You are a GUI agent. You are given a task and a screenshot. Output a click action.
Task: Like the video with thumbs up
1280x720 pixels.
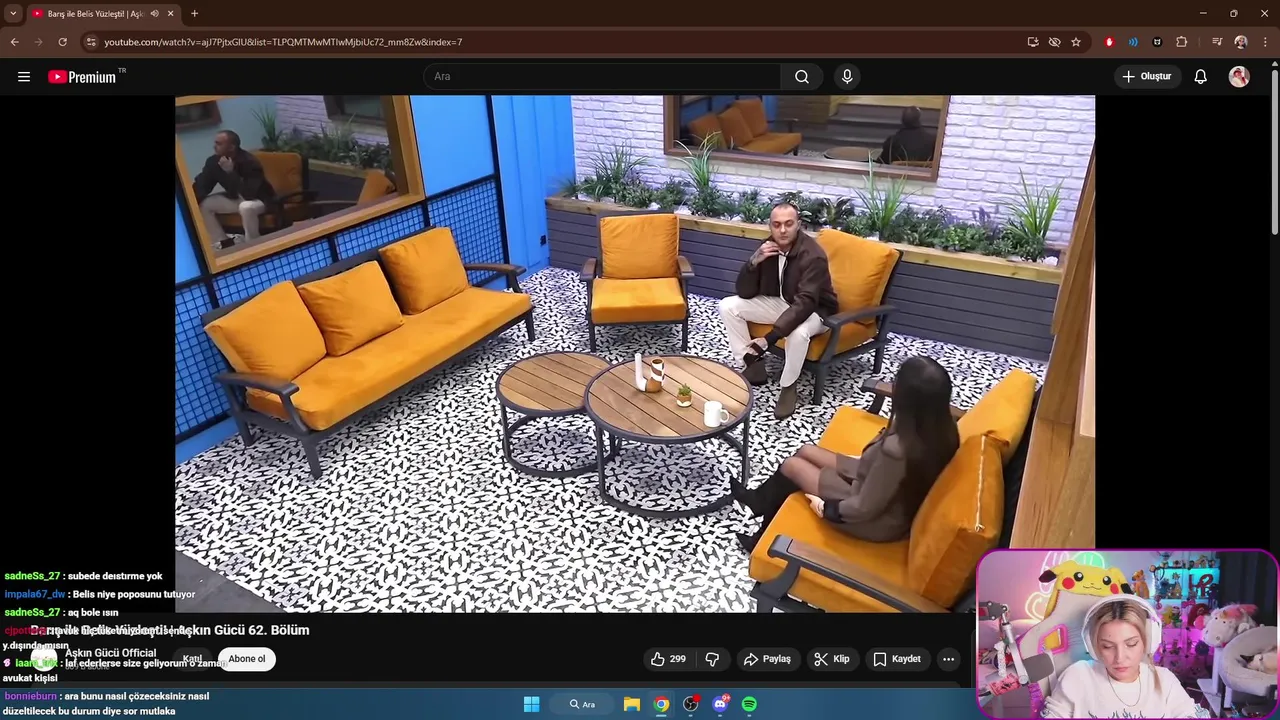668,659
